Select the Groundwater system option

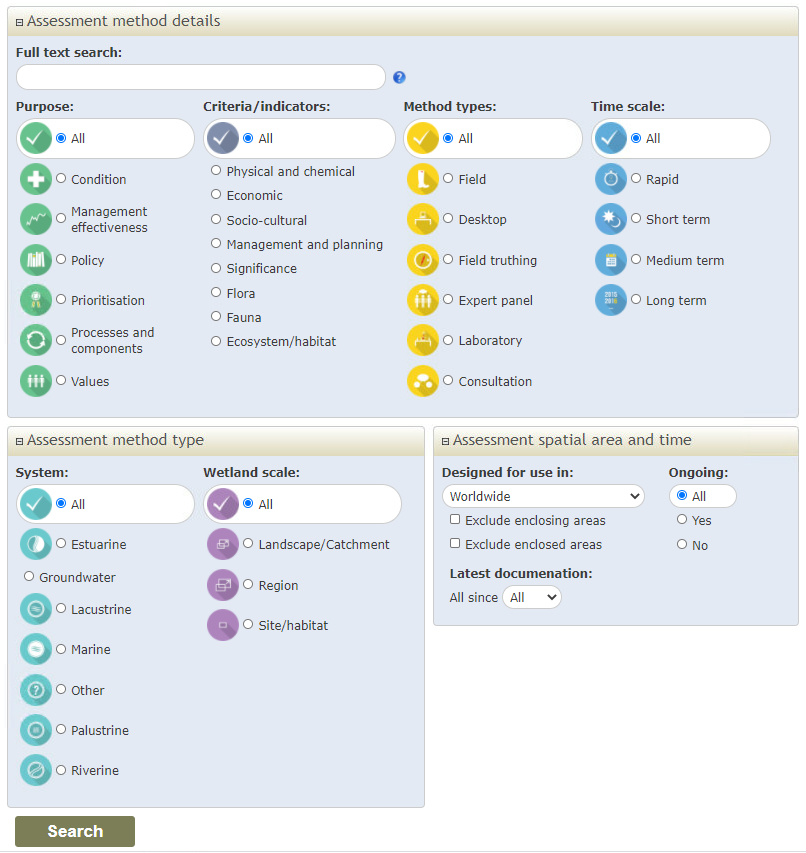point(29,577)
